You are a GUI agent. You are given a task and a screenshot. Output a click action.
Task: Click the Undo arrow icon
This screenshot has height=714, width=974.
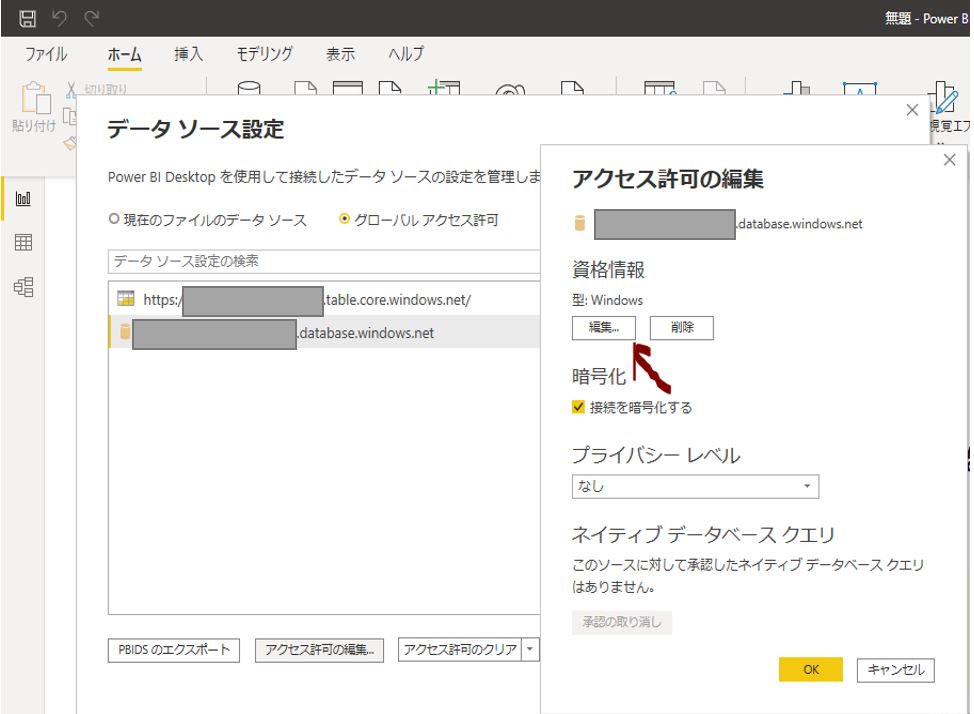(61, 17)
